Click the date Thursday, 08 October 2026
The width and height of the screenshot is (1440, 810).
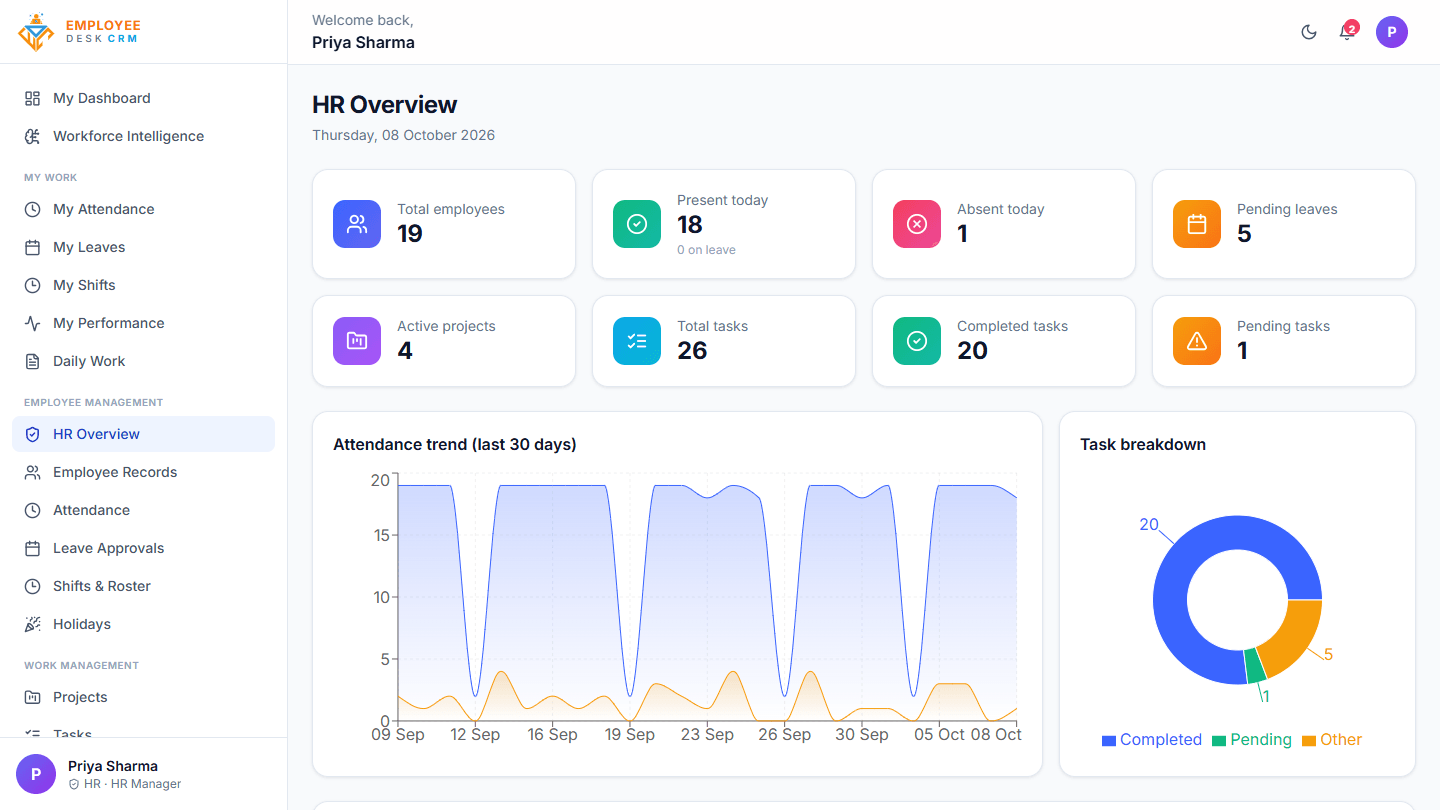(x=404, y=135)
